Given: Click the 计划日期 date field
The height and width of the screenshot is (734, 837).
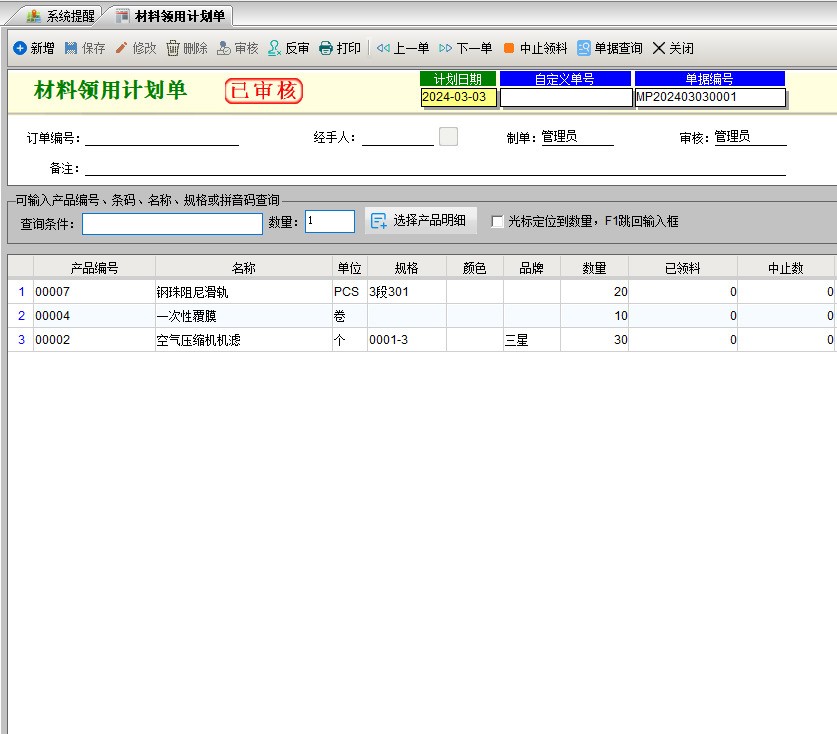Looking at the screenshot, I should [458, 97].
